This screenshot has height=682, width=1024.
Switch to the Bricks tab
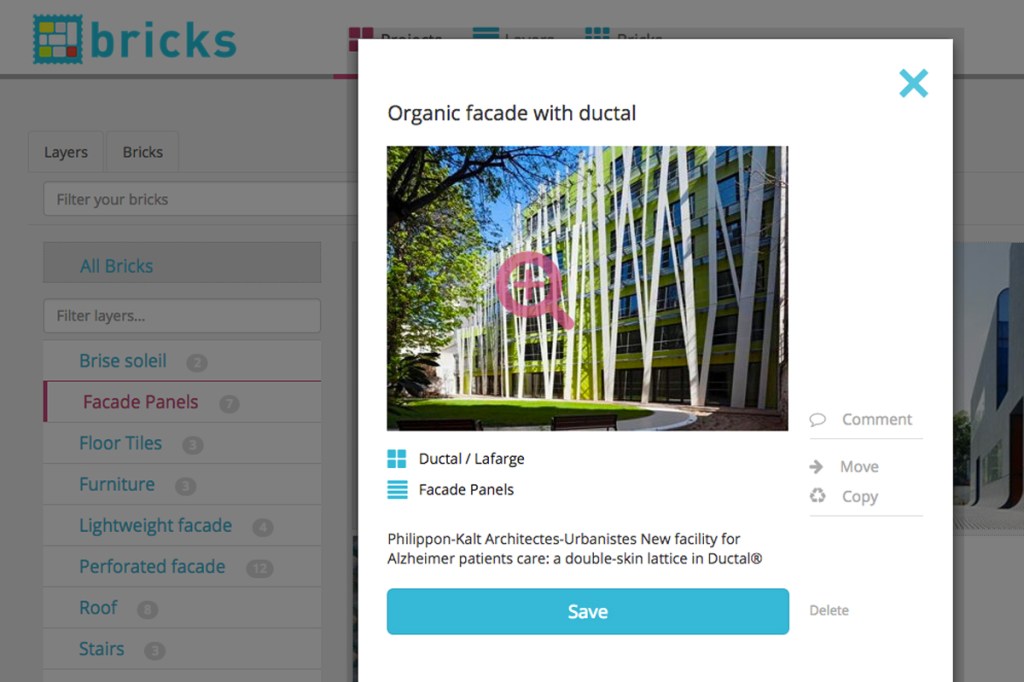142,152
